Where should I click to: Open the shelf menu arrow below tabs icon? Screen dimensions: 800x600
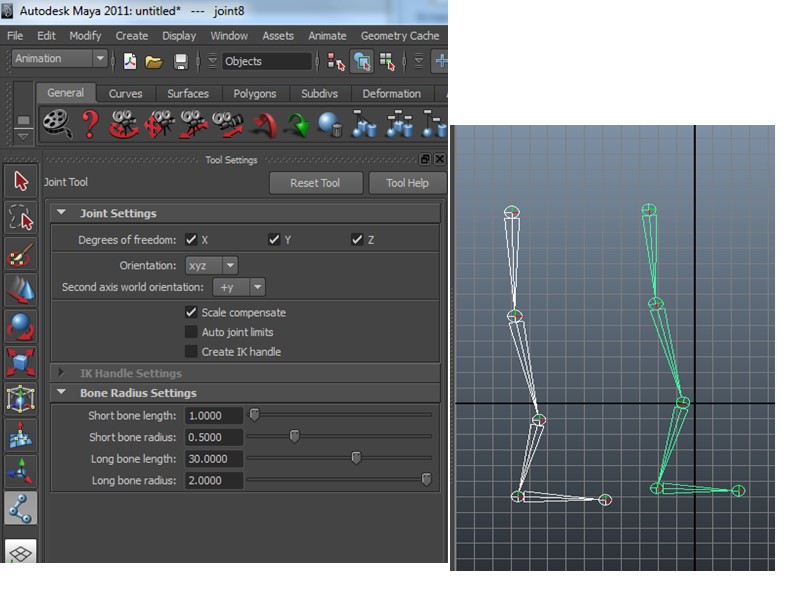tap(23, 137)
